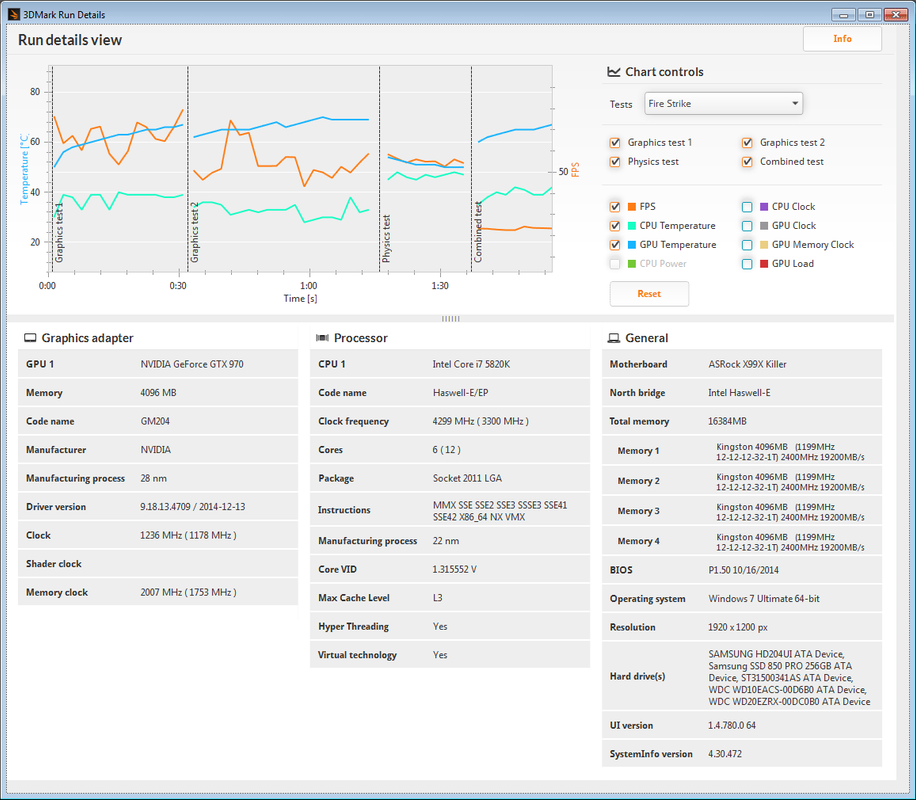Image resolution: width=916 pixels, height=800 pixels.
Task: Click the Windows 7 Ultimate 64-bit value
Action: (764, 598)
